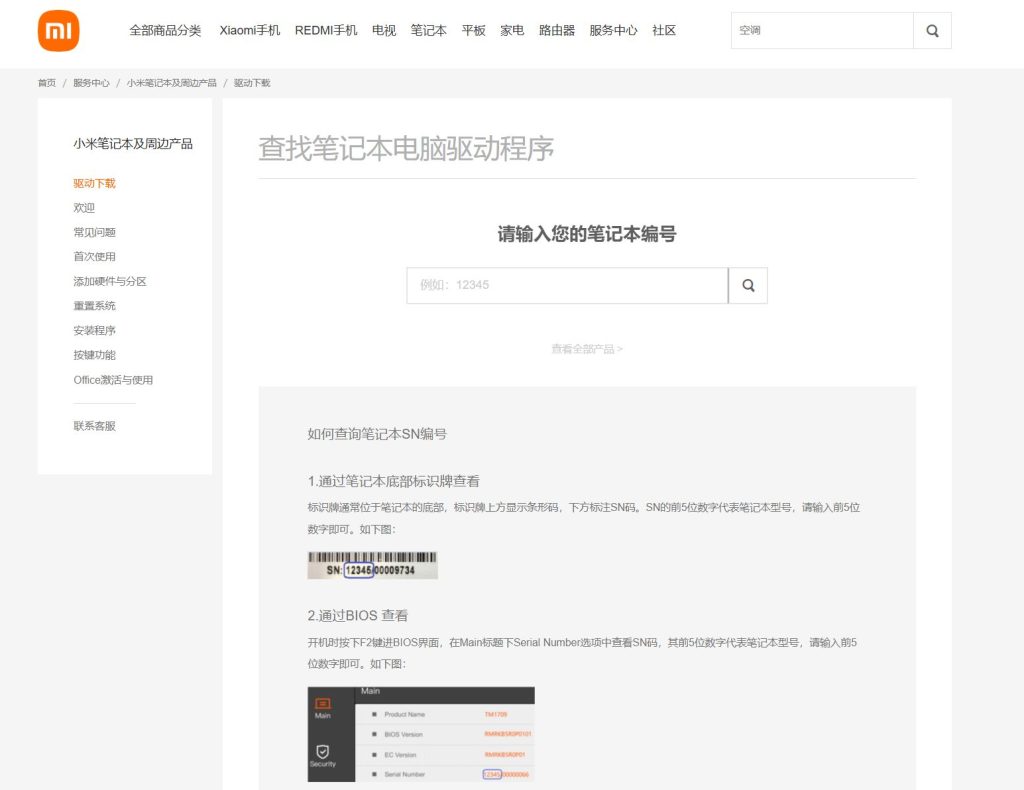Open 社区 in top navigation
Image resolution: width=1024 pixels, height=790 pixels.
(x=664, y=31)
